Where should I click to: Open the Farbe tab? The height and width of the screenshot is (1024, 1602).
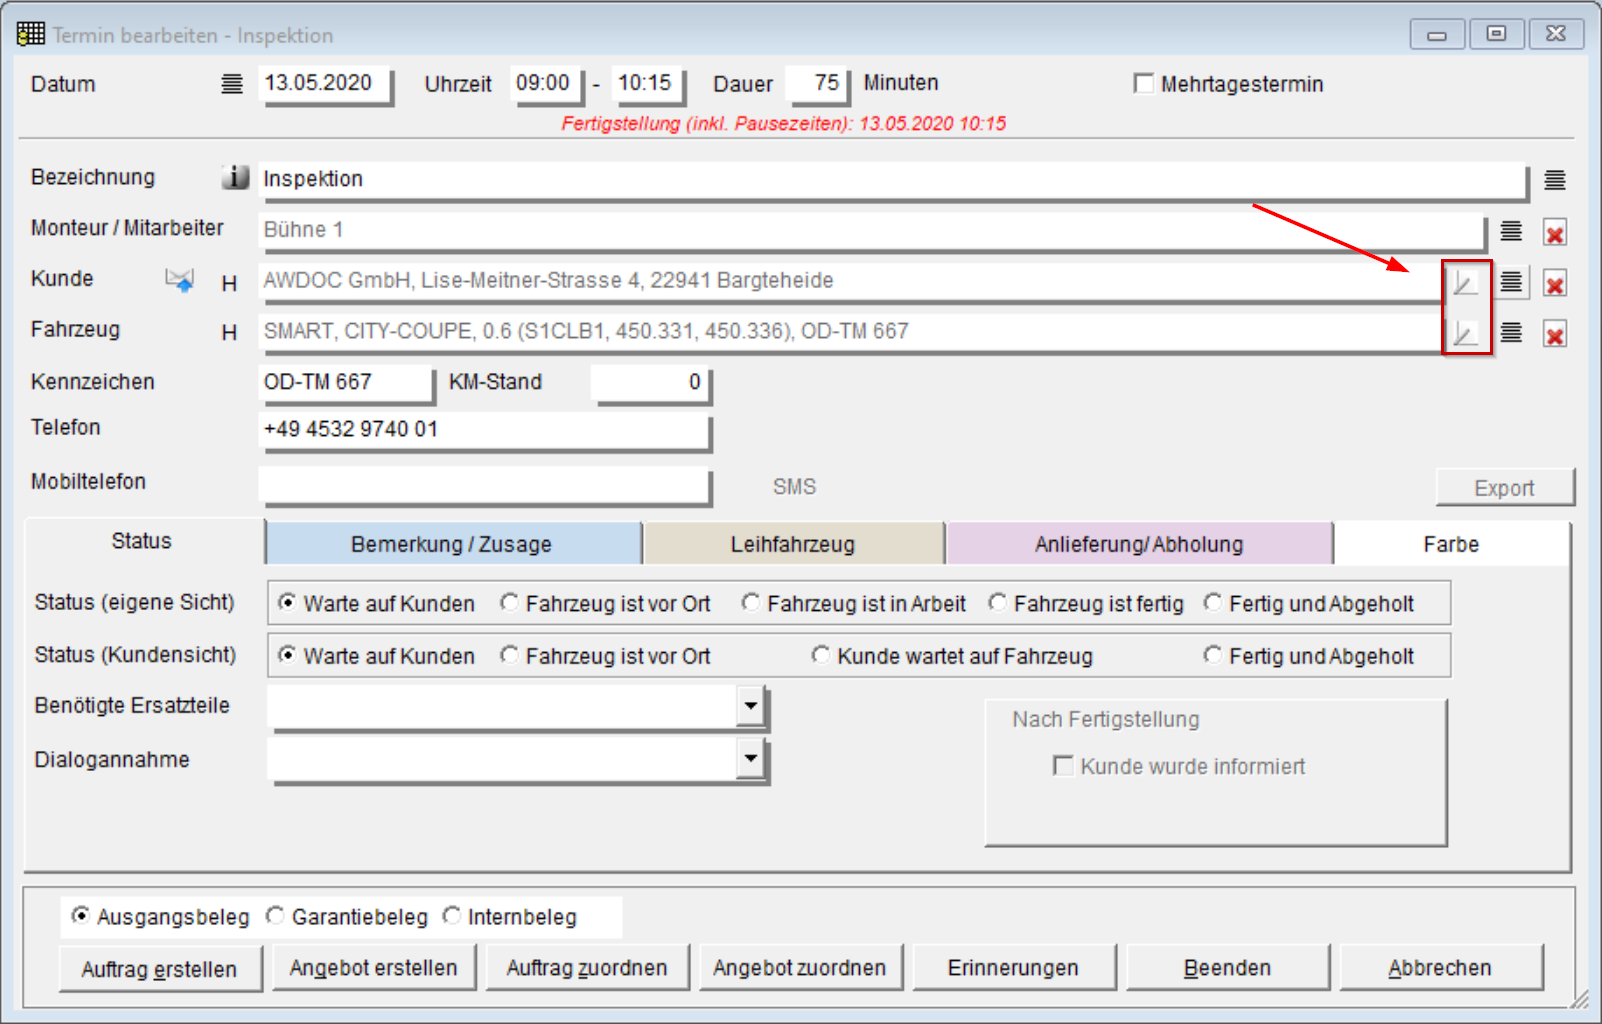click(1451, 544)
